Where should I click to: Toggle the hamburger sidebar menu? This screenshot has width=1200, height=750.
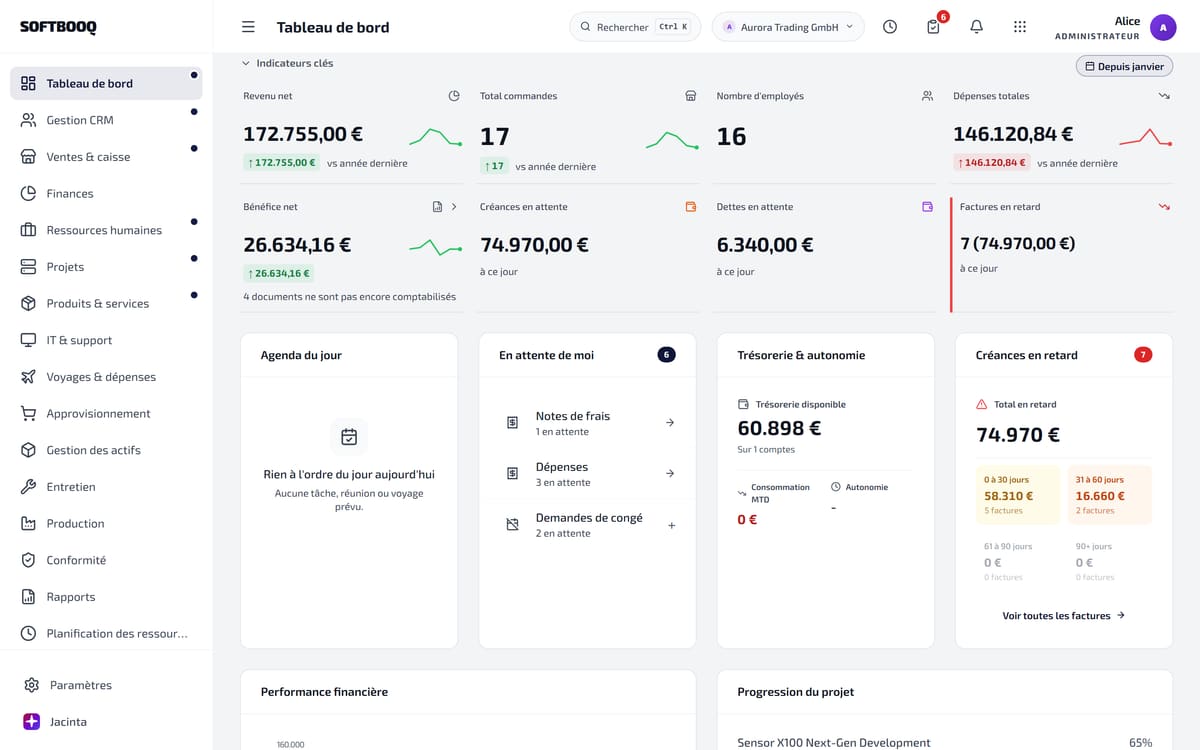click(248, 27)
